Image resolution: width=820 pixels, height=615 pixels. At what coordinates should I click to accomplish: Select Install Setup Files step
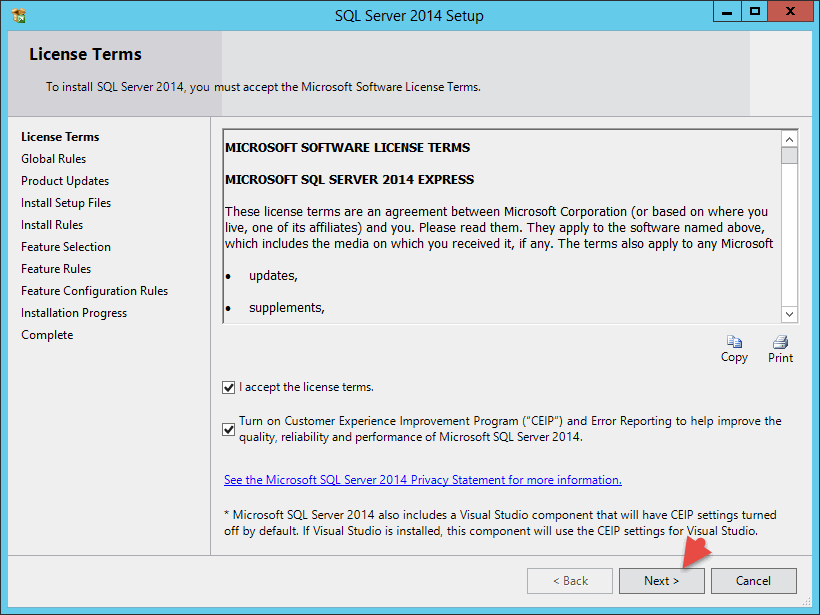click(66, 203)
